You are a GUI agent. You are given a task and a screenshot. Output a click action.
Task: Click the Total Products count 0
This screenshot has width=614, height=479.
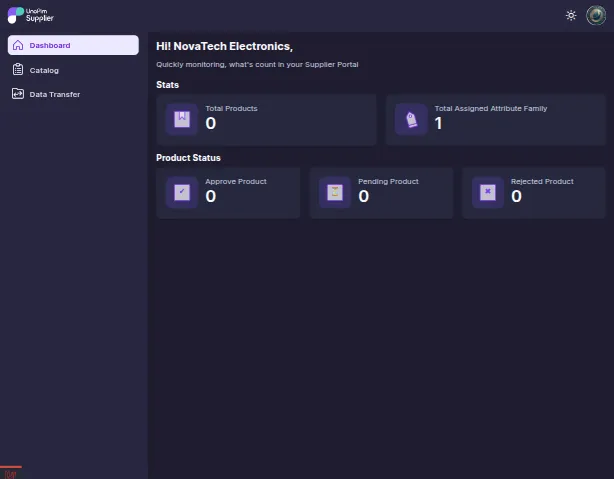pos(211,123)
